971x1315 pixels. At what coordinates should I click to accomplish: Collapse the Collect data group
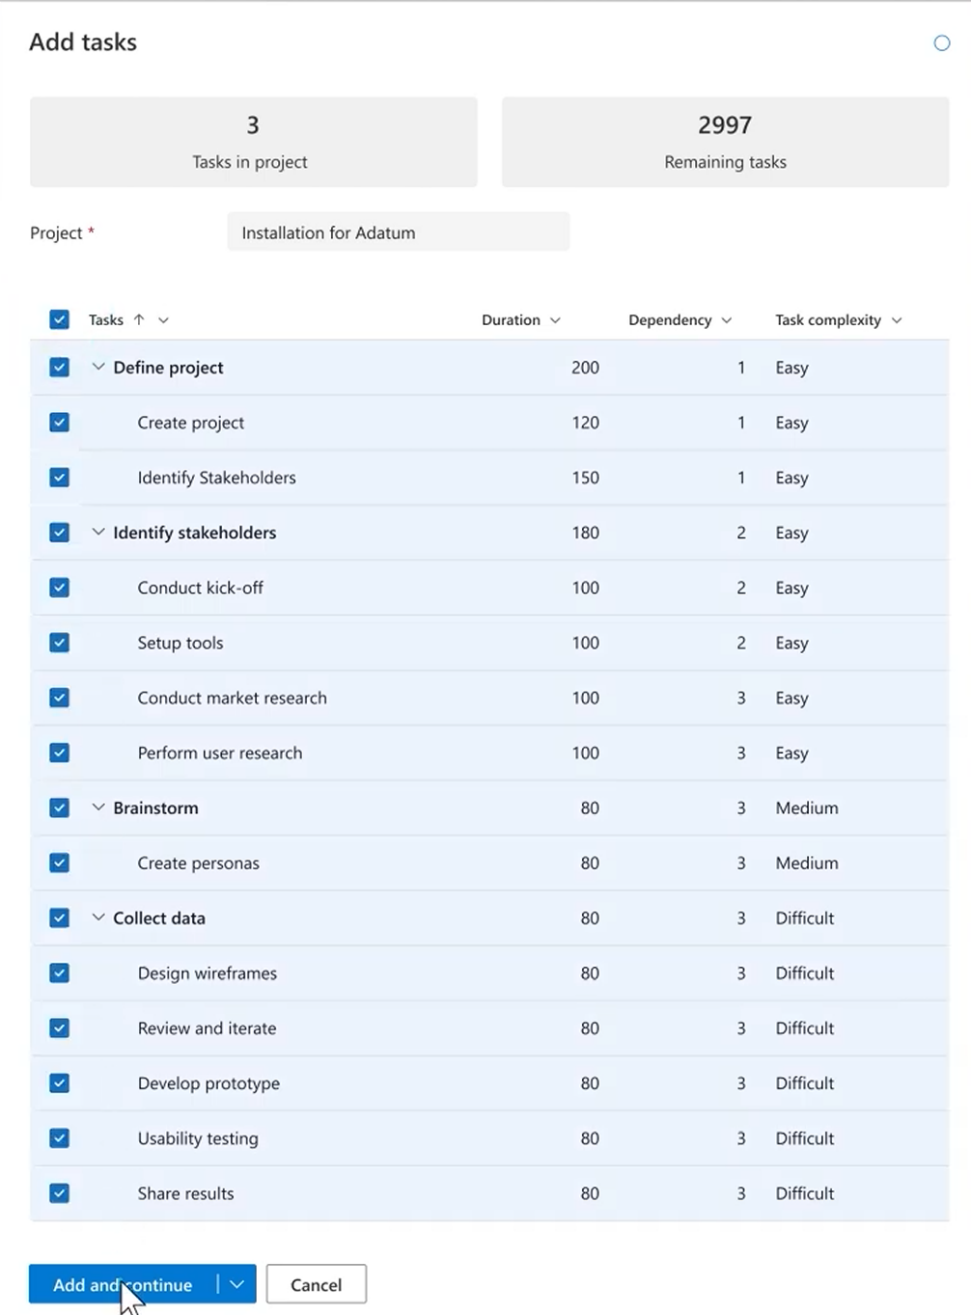(x=98, y=917)
